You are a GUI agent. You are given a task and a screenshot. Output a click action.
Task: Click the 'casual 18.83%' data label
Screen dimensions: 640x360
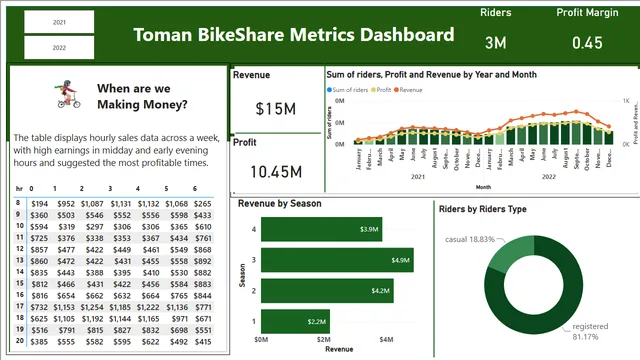coord(470,239)
